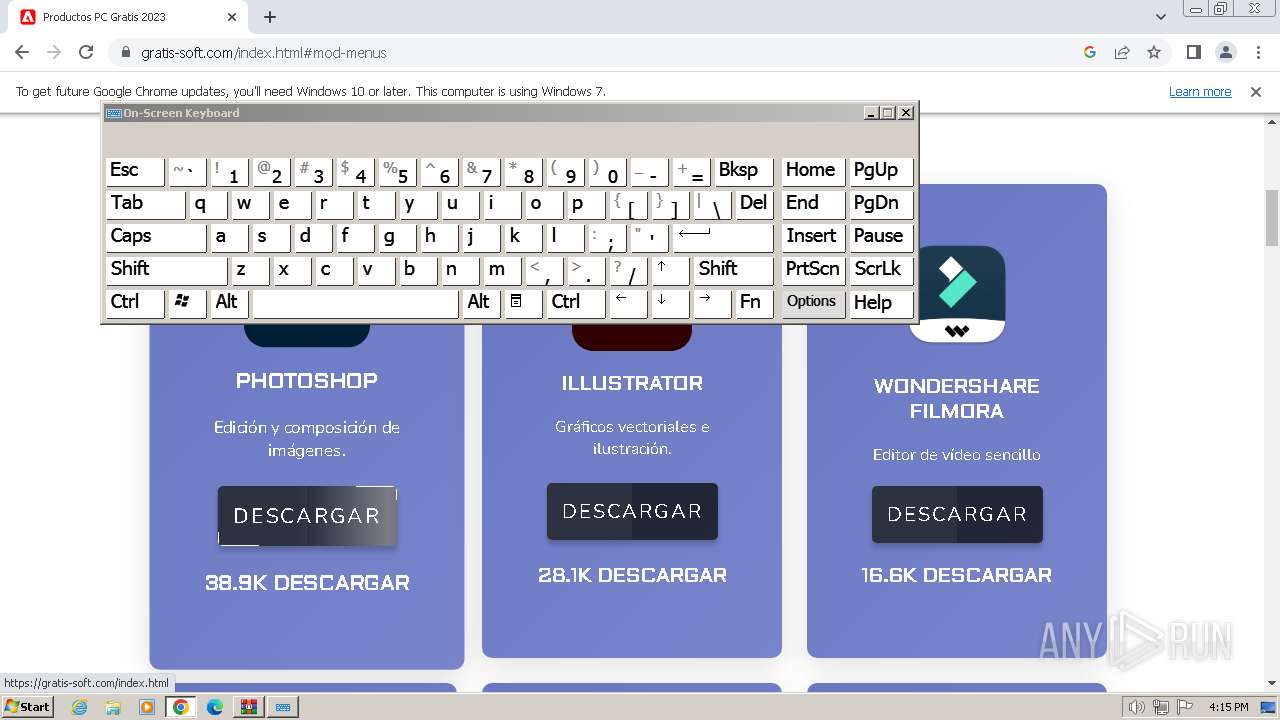Click the down arrow key on keyboard
Viewport: 1280px width, 720px height.
pos(670,303)
